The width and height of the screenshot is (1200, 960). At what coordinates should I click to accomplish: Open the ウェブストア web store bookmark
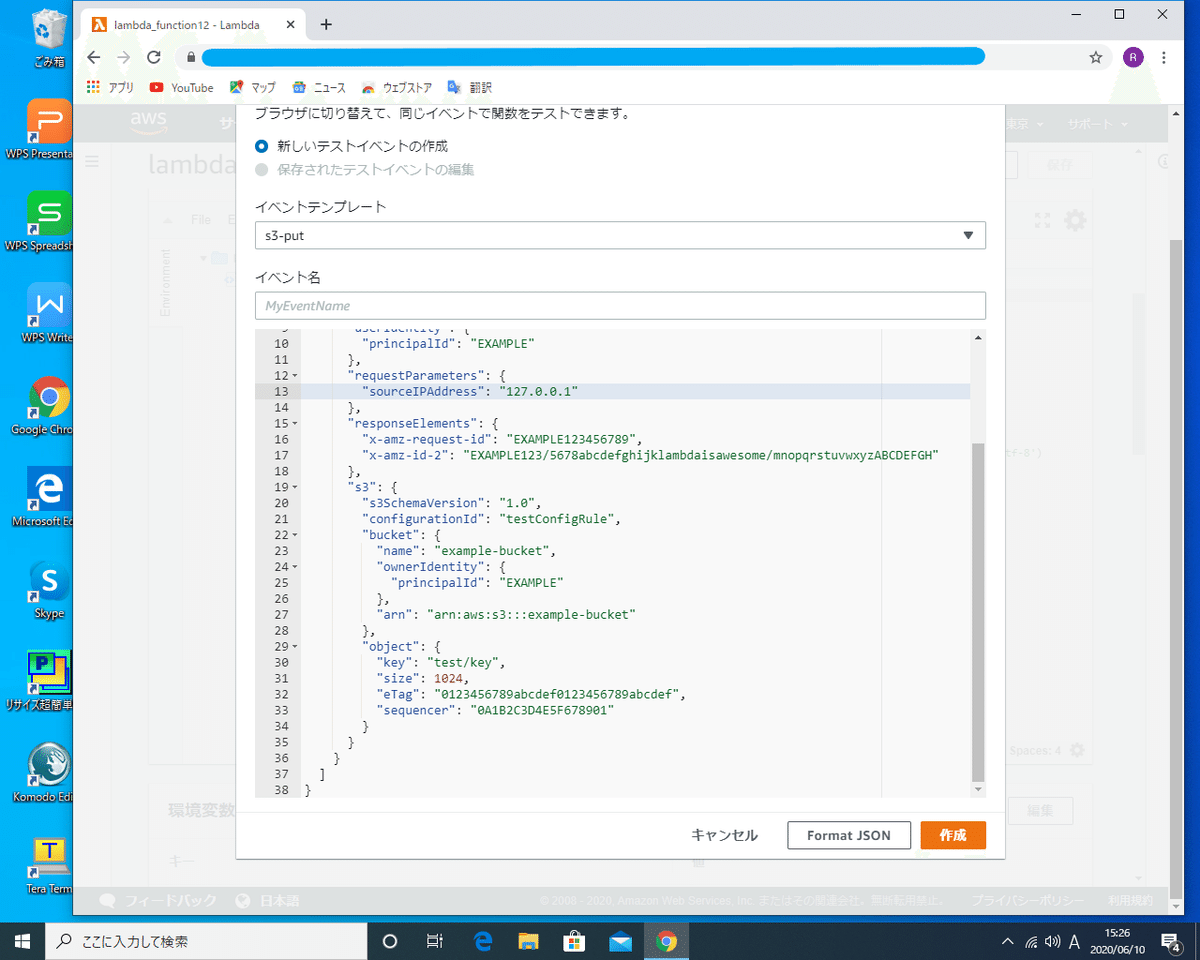(397, 88)
